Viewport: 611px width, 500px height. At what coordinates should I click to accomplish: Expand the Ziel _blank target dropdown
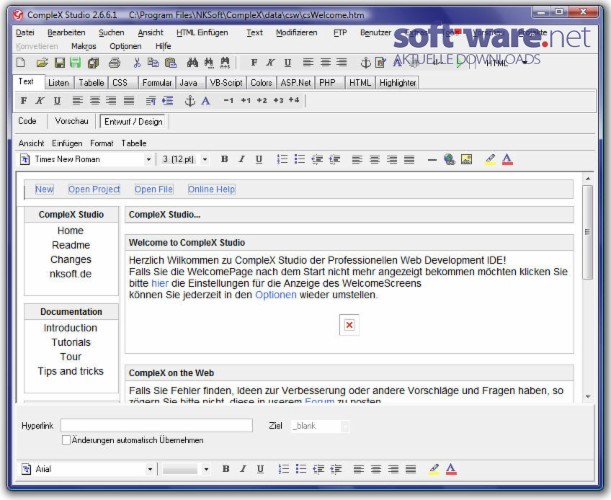[345, 426]
